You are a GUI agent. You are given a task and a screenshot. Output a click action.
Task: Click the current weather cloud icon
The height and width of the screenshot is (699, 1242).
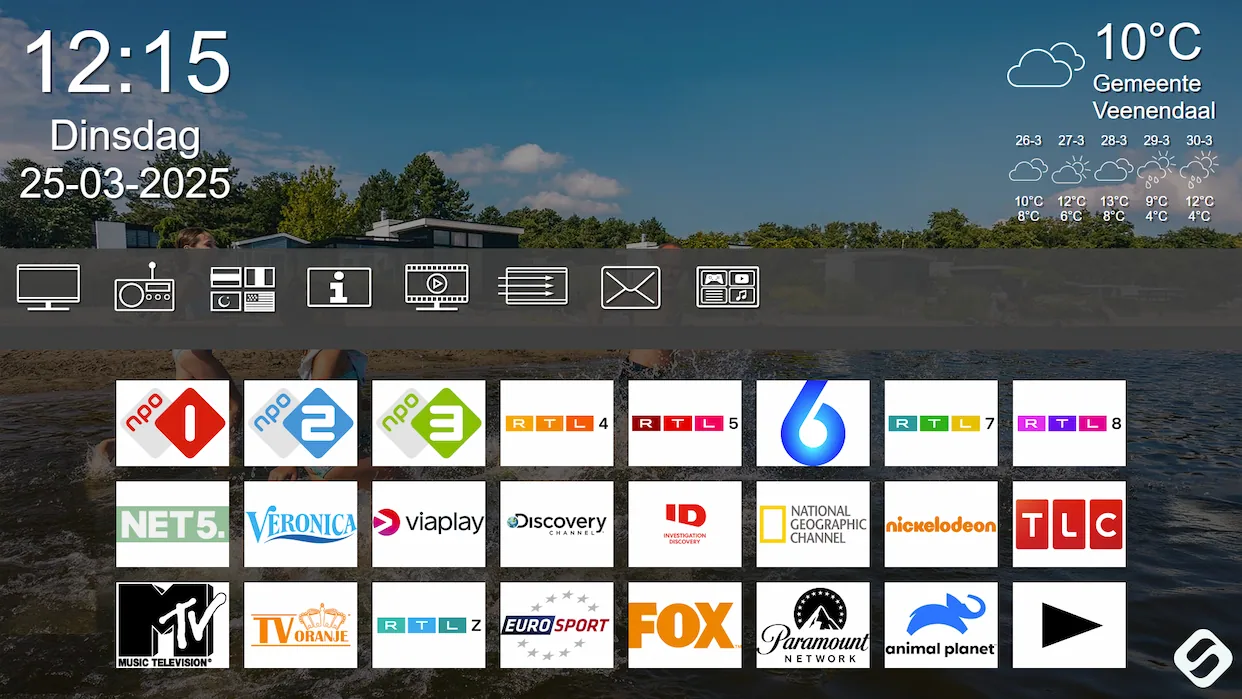click(1045, 66)
